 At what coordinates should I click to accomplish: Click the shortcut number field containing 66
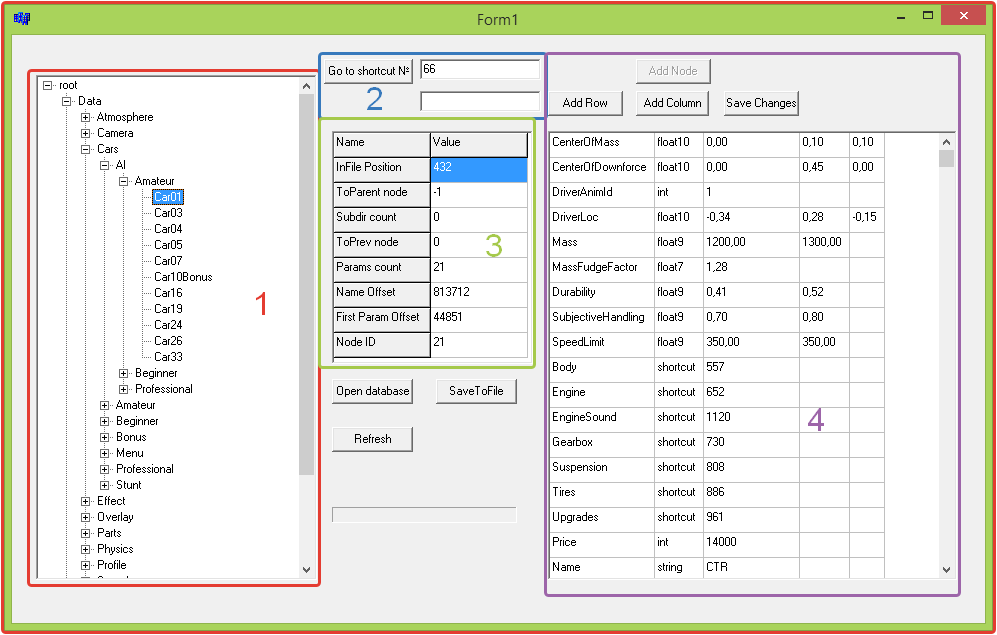(480, 69)
